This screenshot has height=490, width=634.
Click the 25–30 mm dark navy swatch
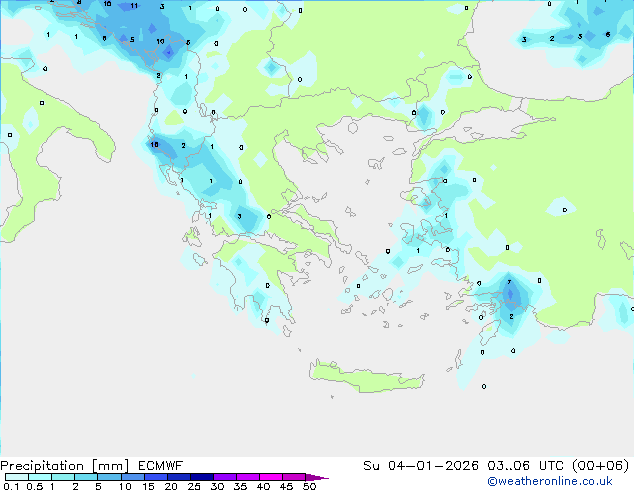click(202, 477)
